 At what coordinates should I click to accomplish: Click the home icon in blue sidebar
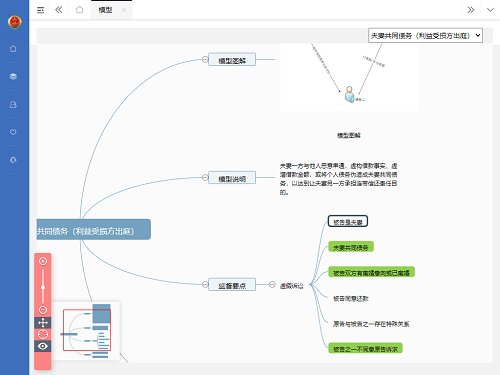(x=13, y=49)
